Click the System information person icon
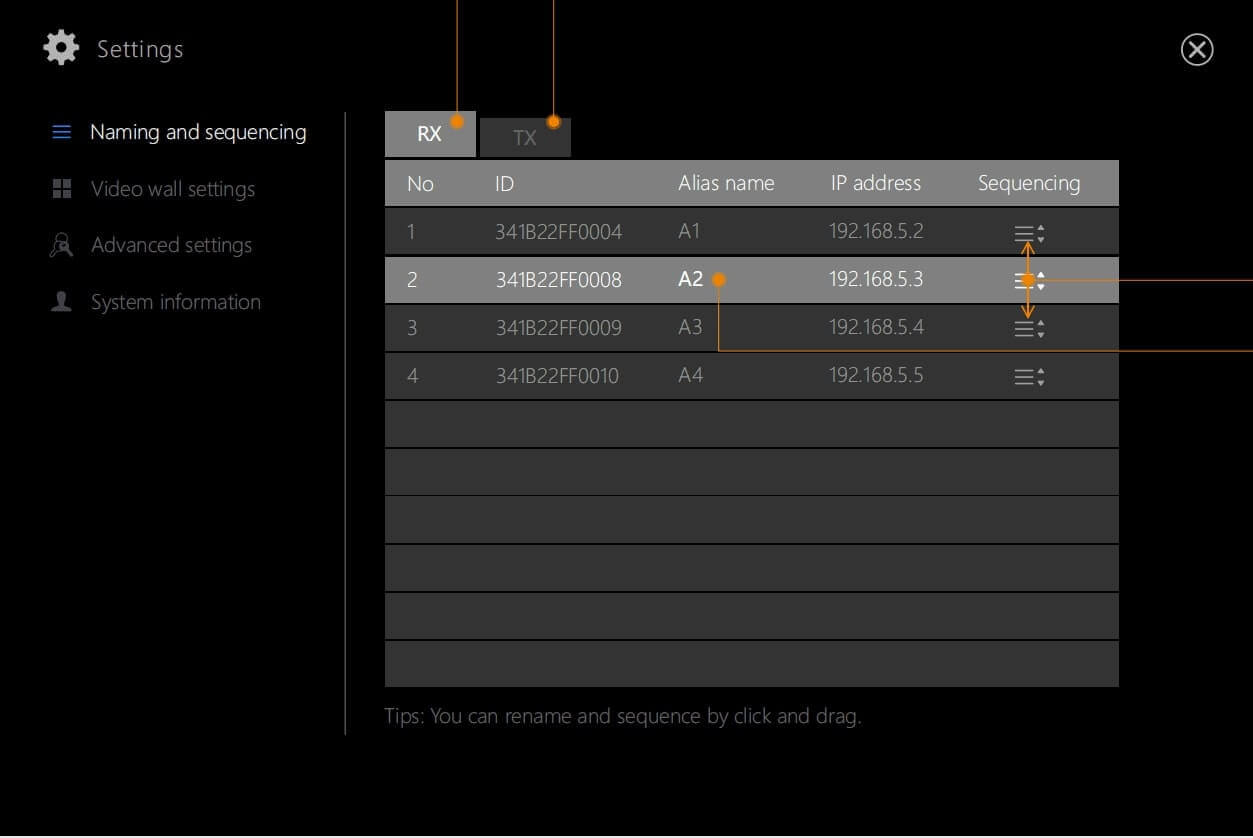 (62, 302)
